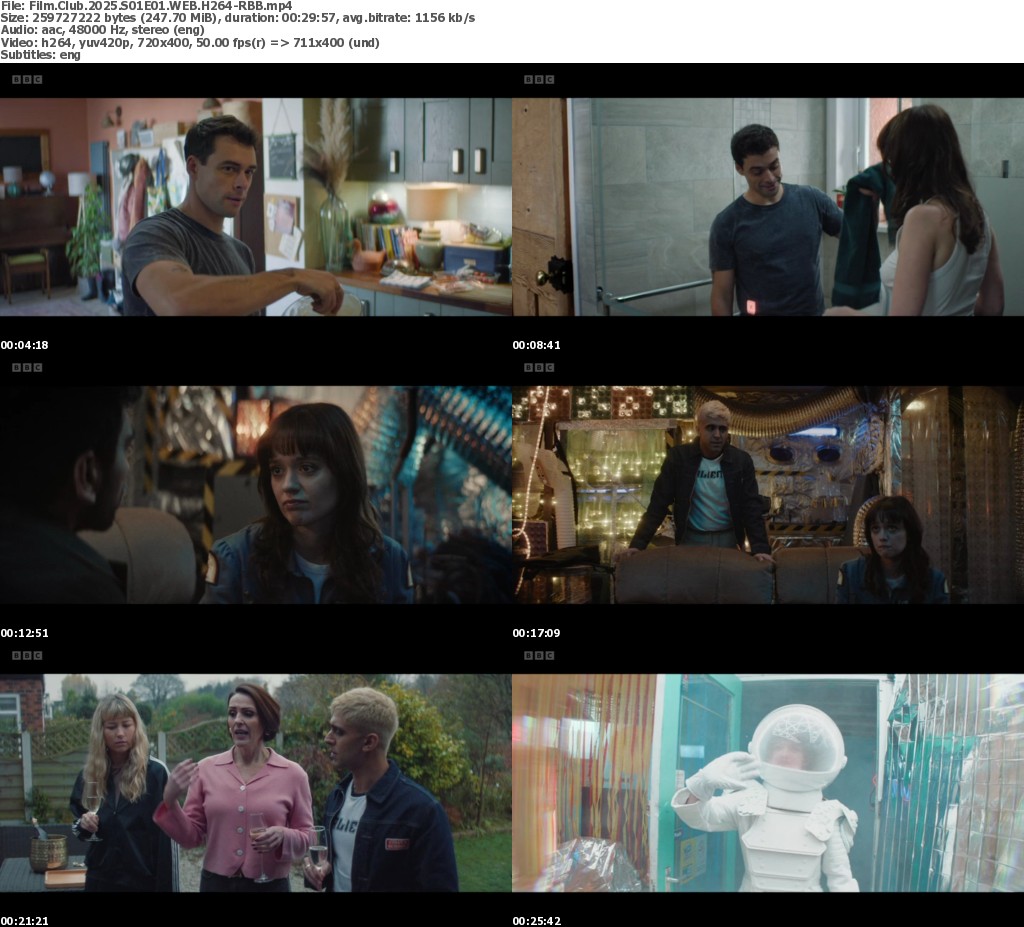Click the BBC logo above the garden scene
The width and height of the screenshot is (1024, 927).
tap(26, 655)
